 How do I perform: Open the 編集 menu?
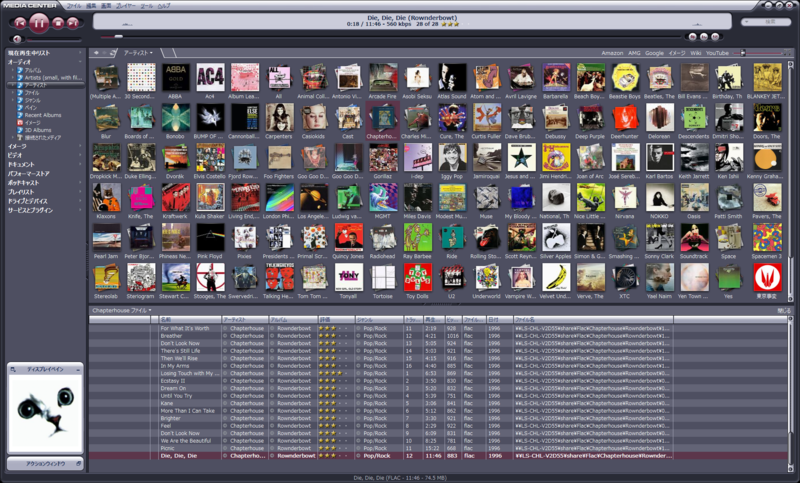coord(91,6)
